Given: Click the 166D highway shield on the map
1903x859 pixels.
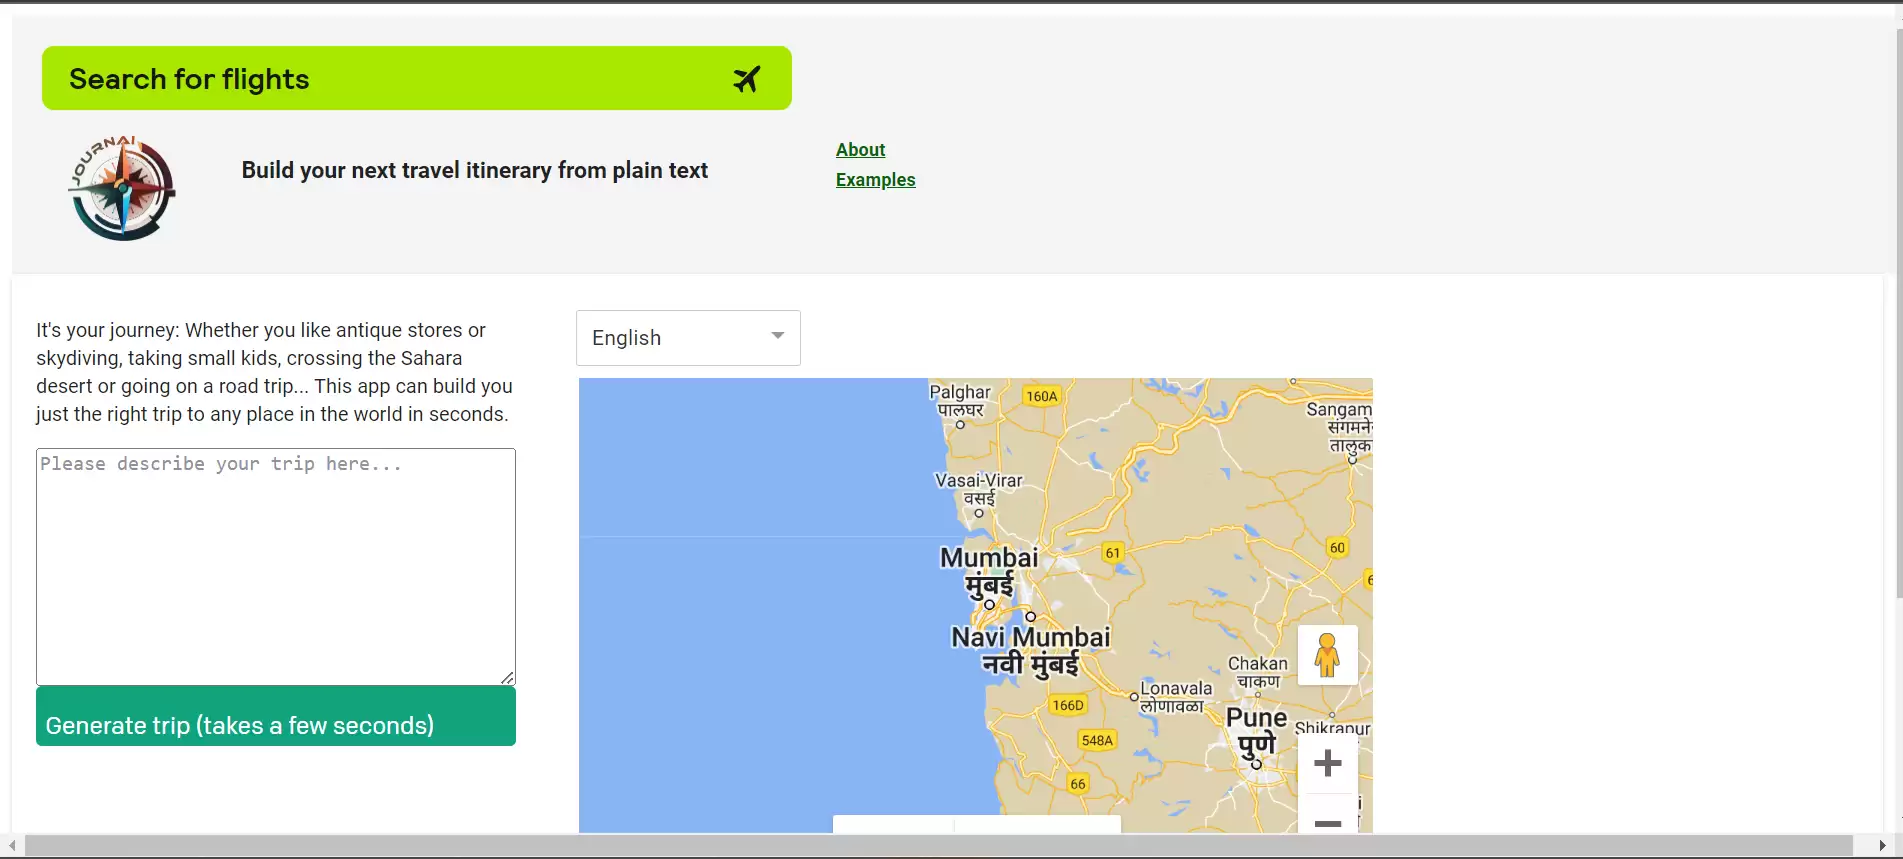Looking at the screenshot, I should pos(1067,705).
